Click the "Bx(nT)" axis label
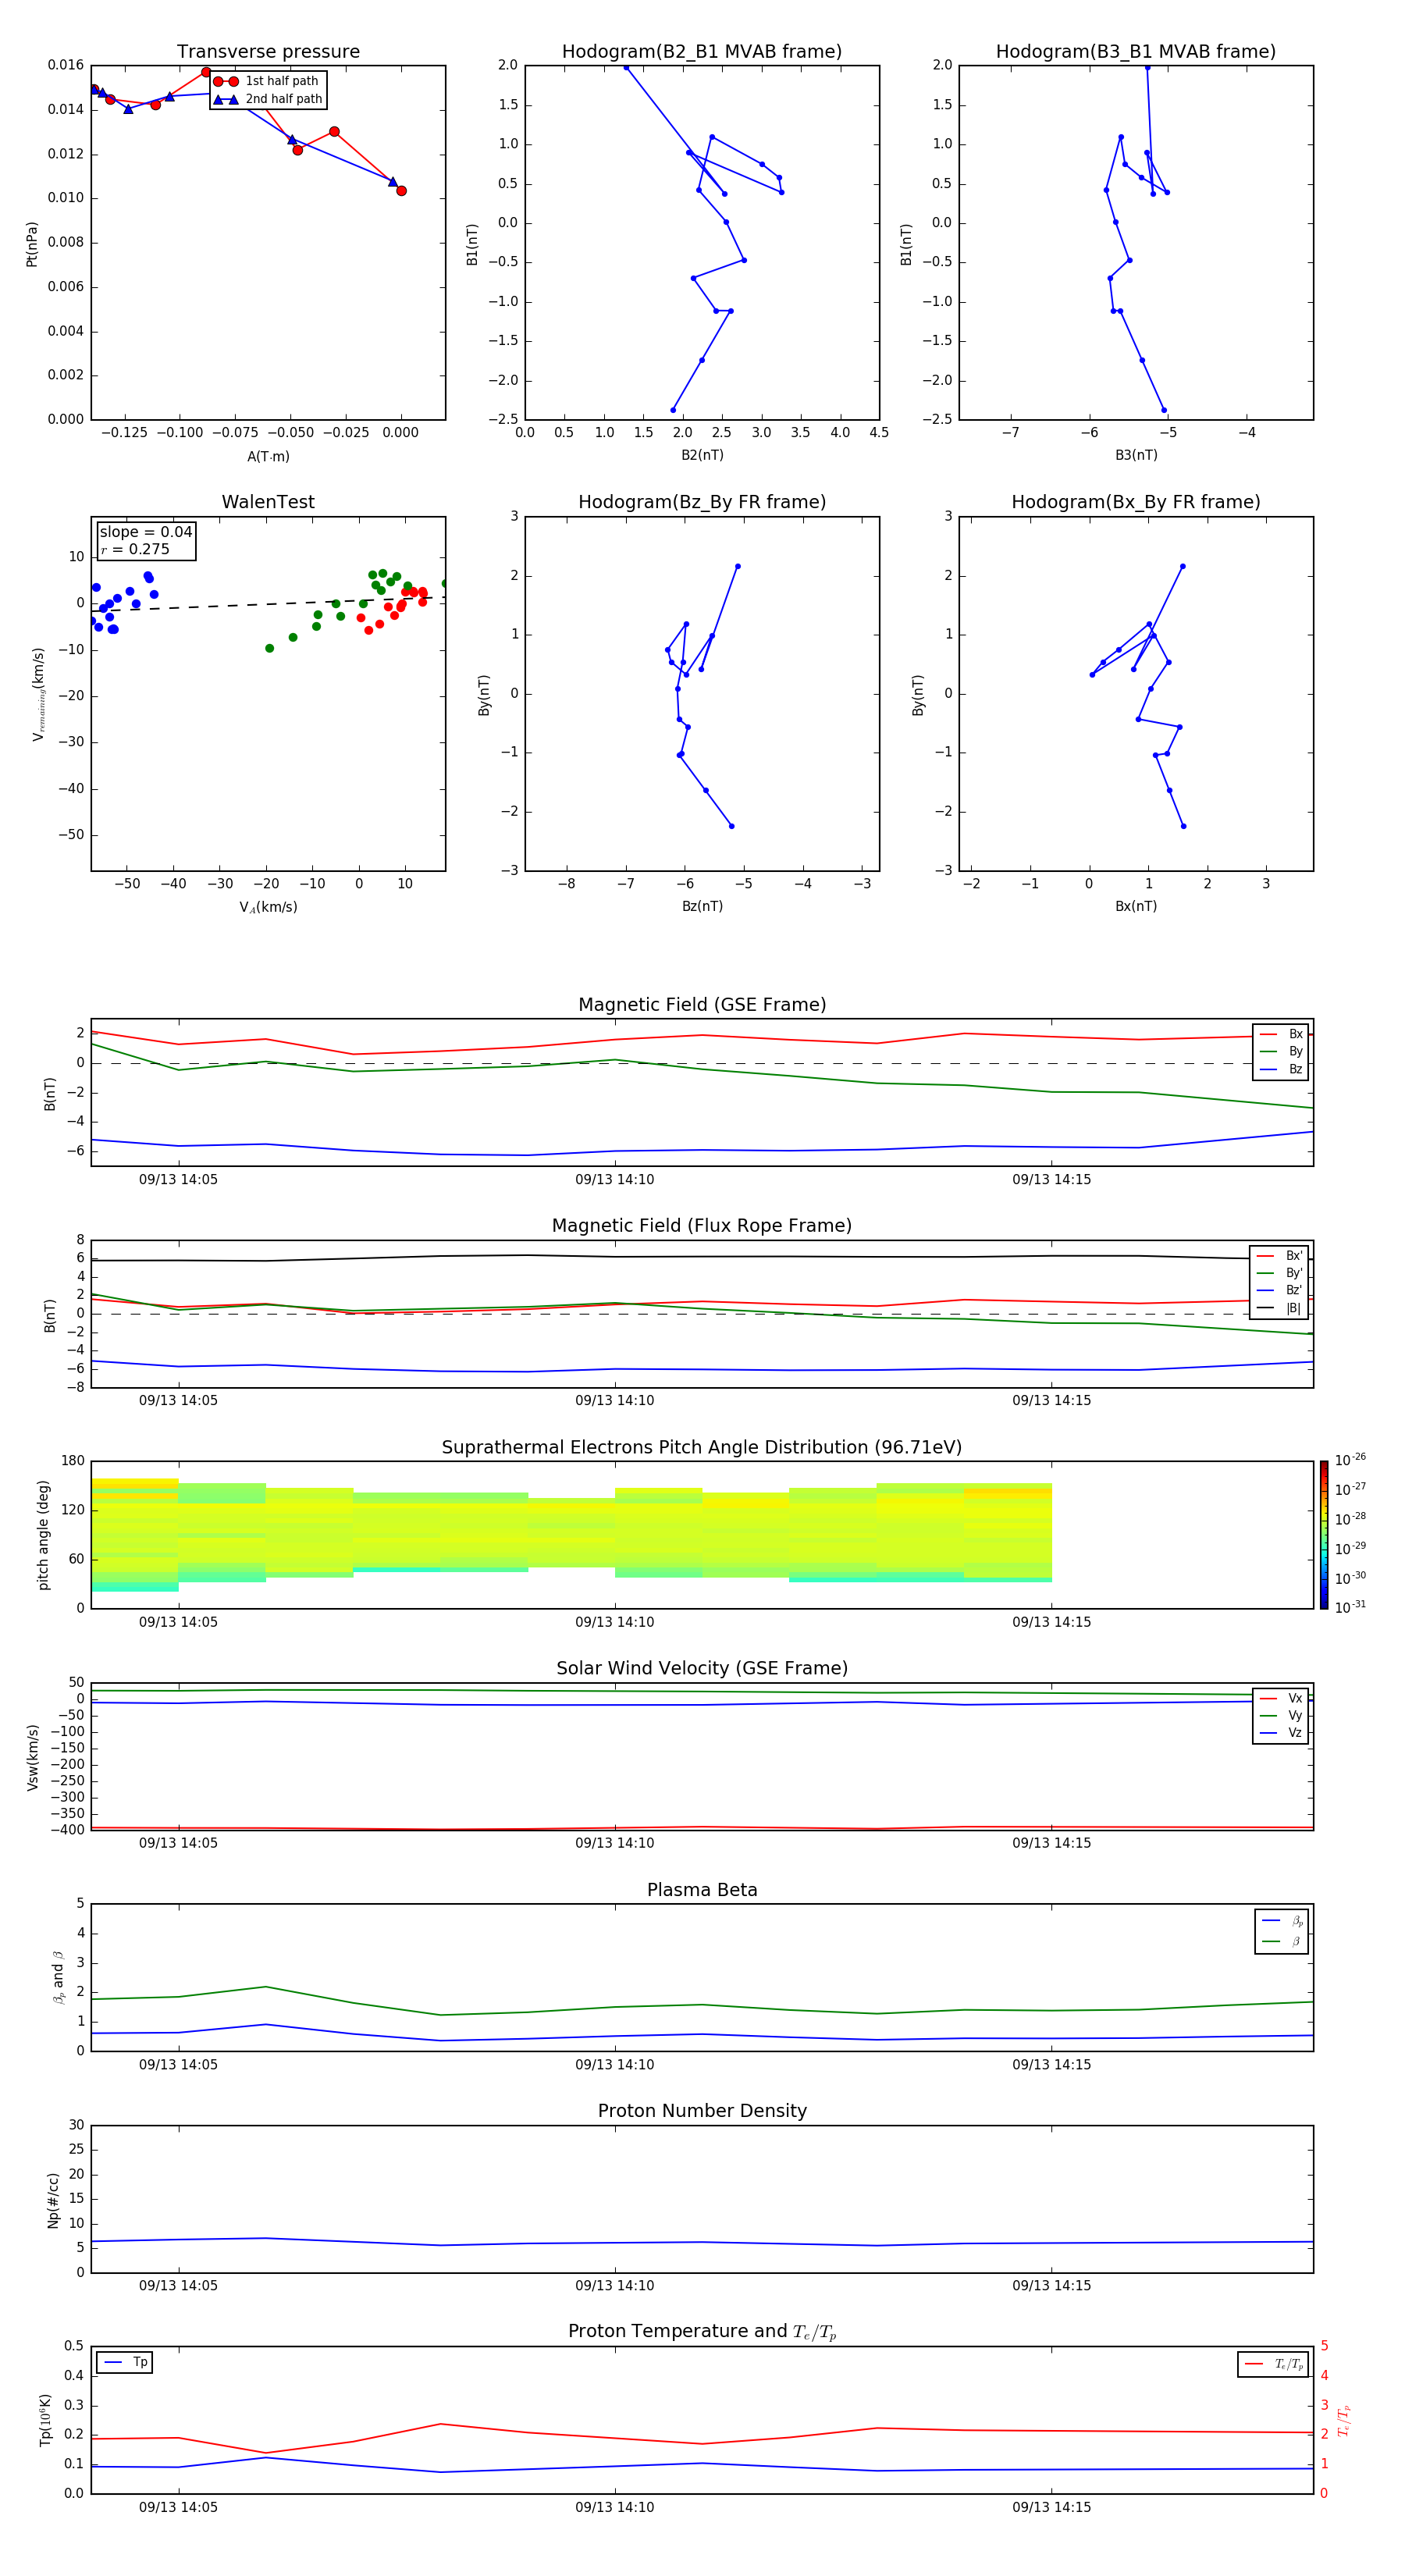The width and height of the screenshot is (1405, 2576). point(1136,906)
